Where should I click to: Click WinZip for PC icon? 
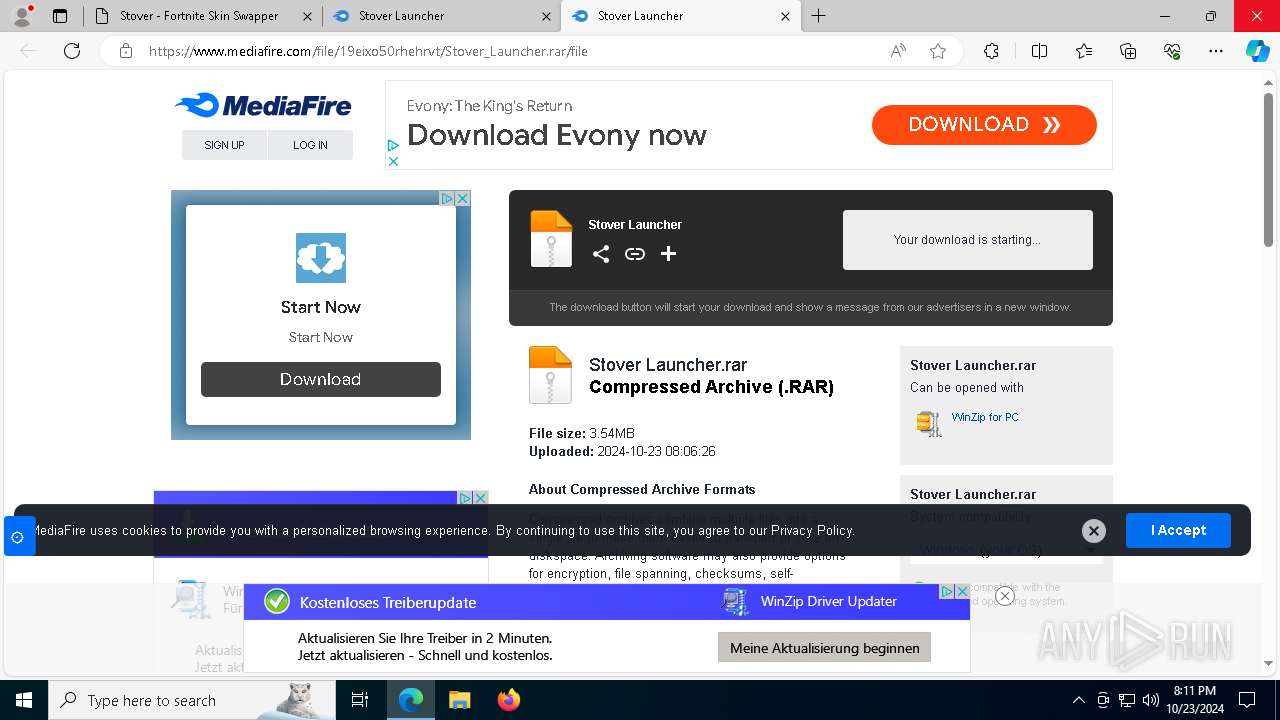pyautogui.click(x=929, y=424)
